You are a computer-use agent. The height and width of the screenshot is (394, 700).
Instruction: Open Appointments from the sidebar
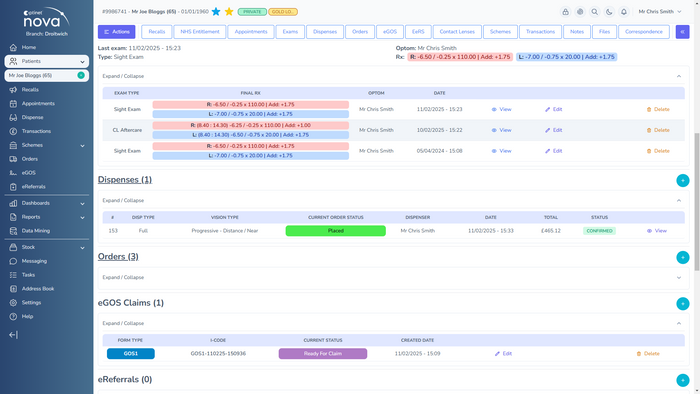38,104
